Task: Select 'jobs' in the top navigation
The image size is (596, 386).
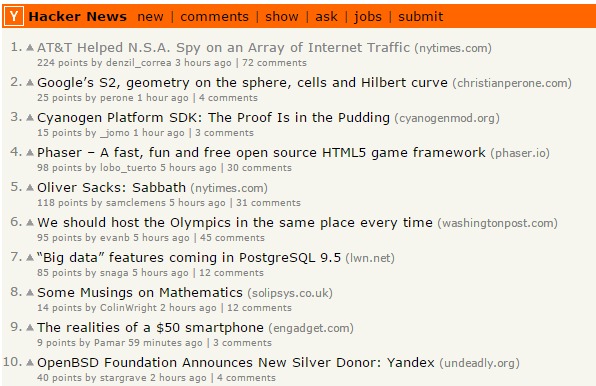Action: point(368,17)
